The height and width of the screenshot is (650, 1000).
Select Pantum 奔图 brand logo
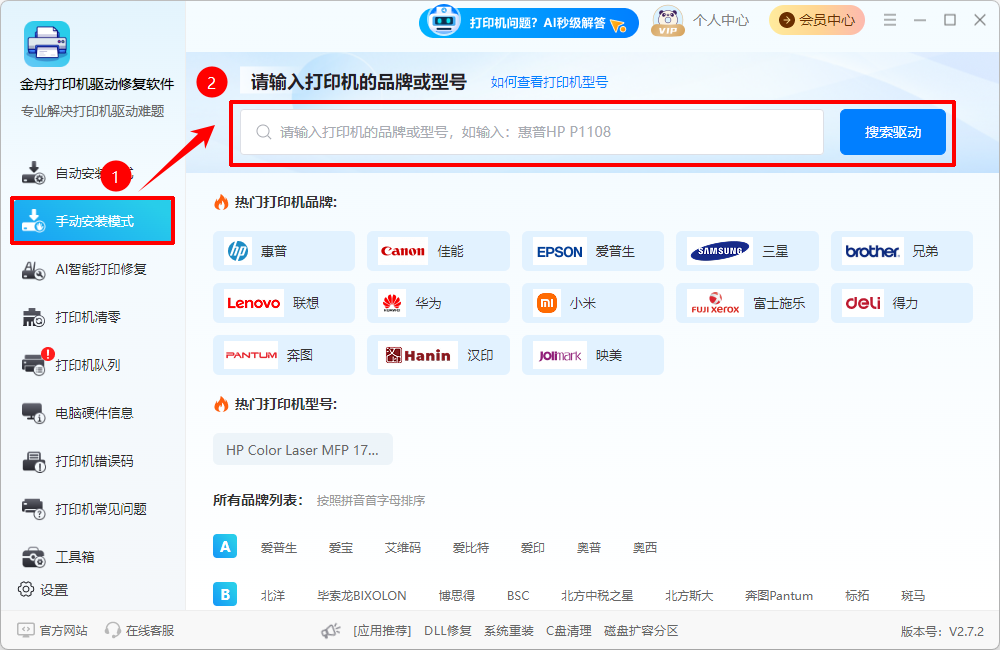[x=251, y=355]
